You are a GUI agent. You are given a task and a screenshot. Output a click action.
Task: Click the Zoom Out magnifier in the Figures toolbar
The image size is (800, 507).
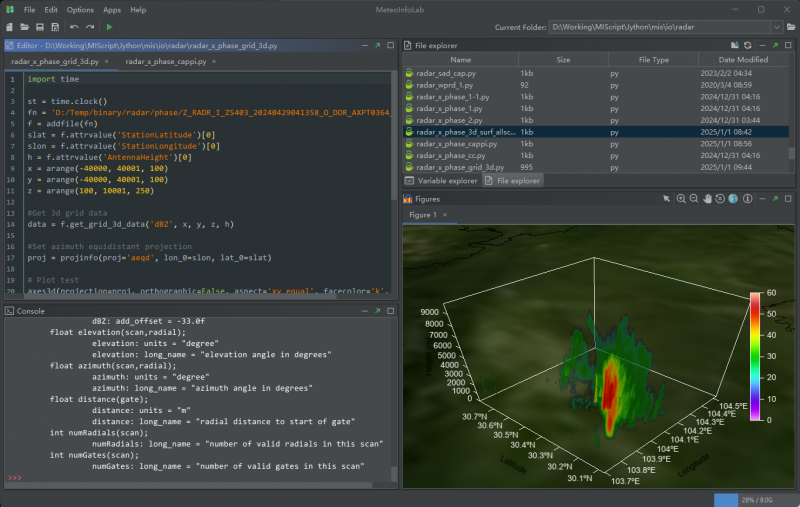[694, 199]
